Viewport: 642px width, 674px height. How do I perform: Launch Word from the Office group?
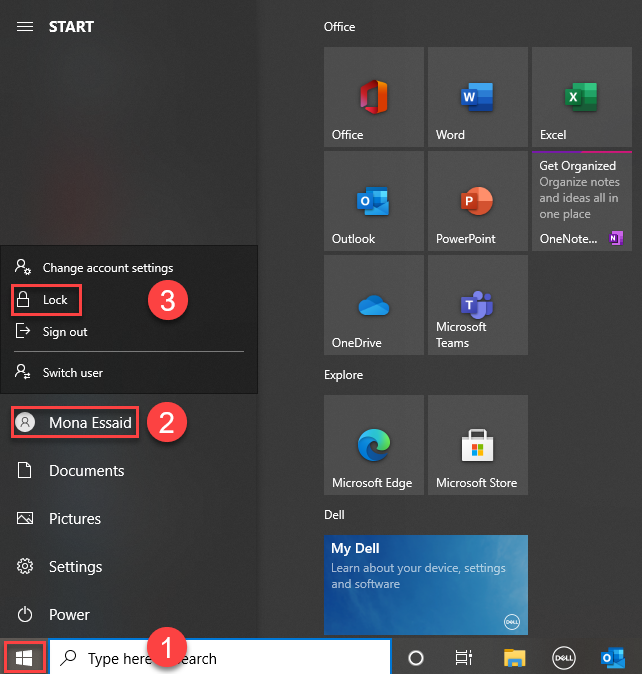477,97
